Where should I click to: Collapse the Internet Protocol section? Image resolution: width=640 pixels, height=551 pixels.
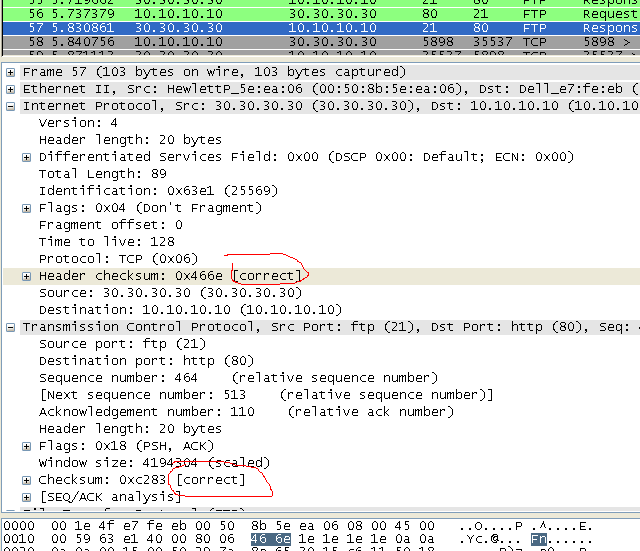coord(11,106)
